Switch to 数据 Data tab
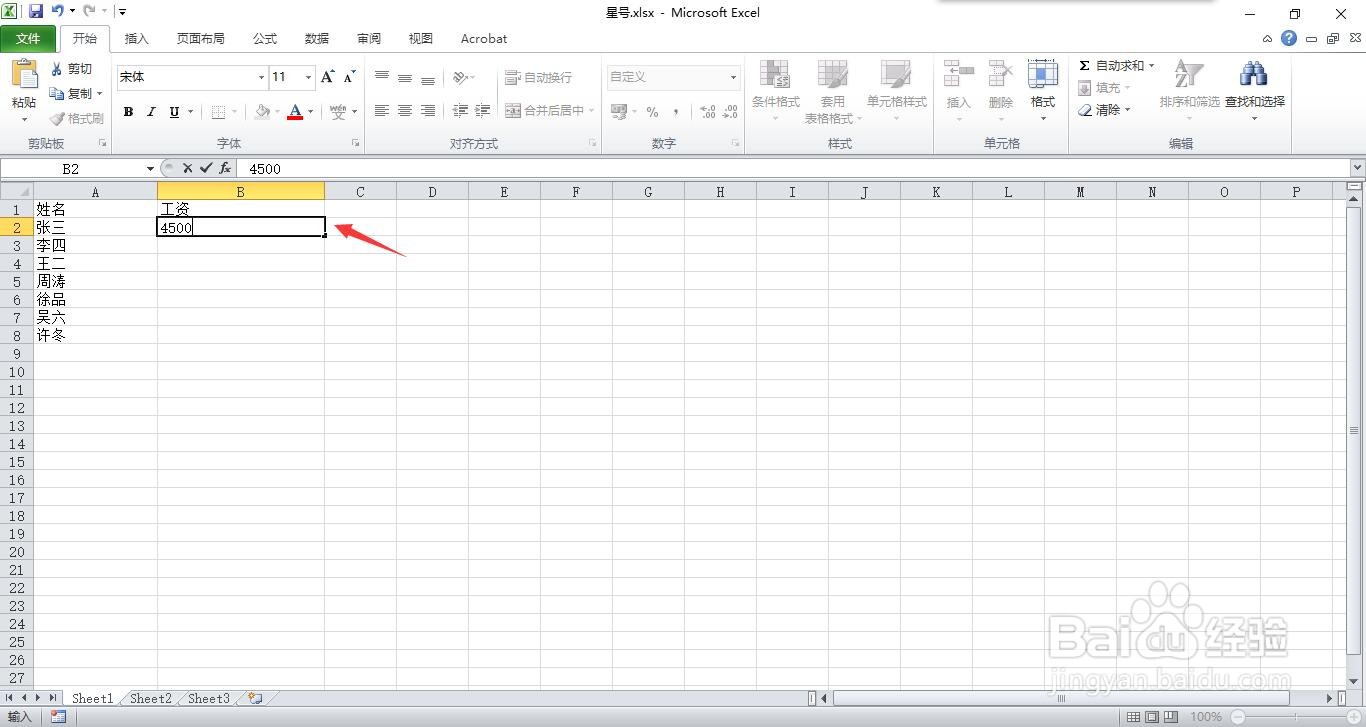The height and width of the screenshot is (727, 1366). tap(317, 39)
